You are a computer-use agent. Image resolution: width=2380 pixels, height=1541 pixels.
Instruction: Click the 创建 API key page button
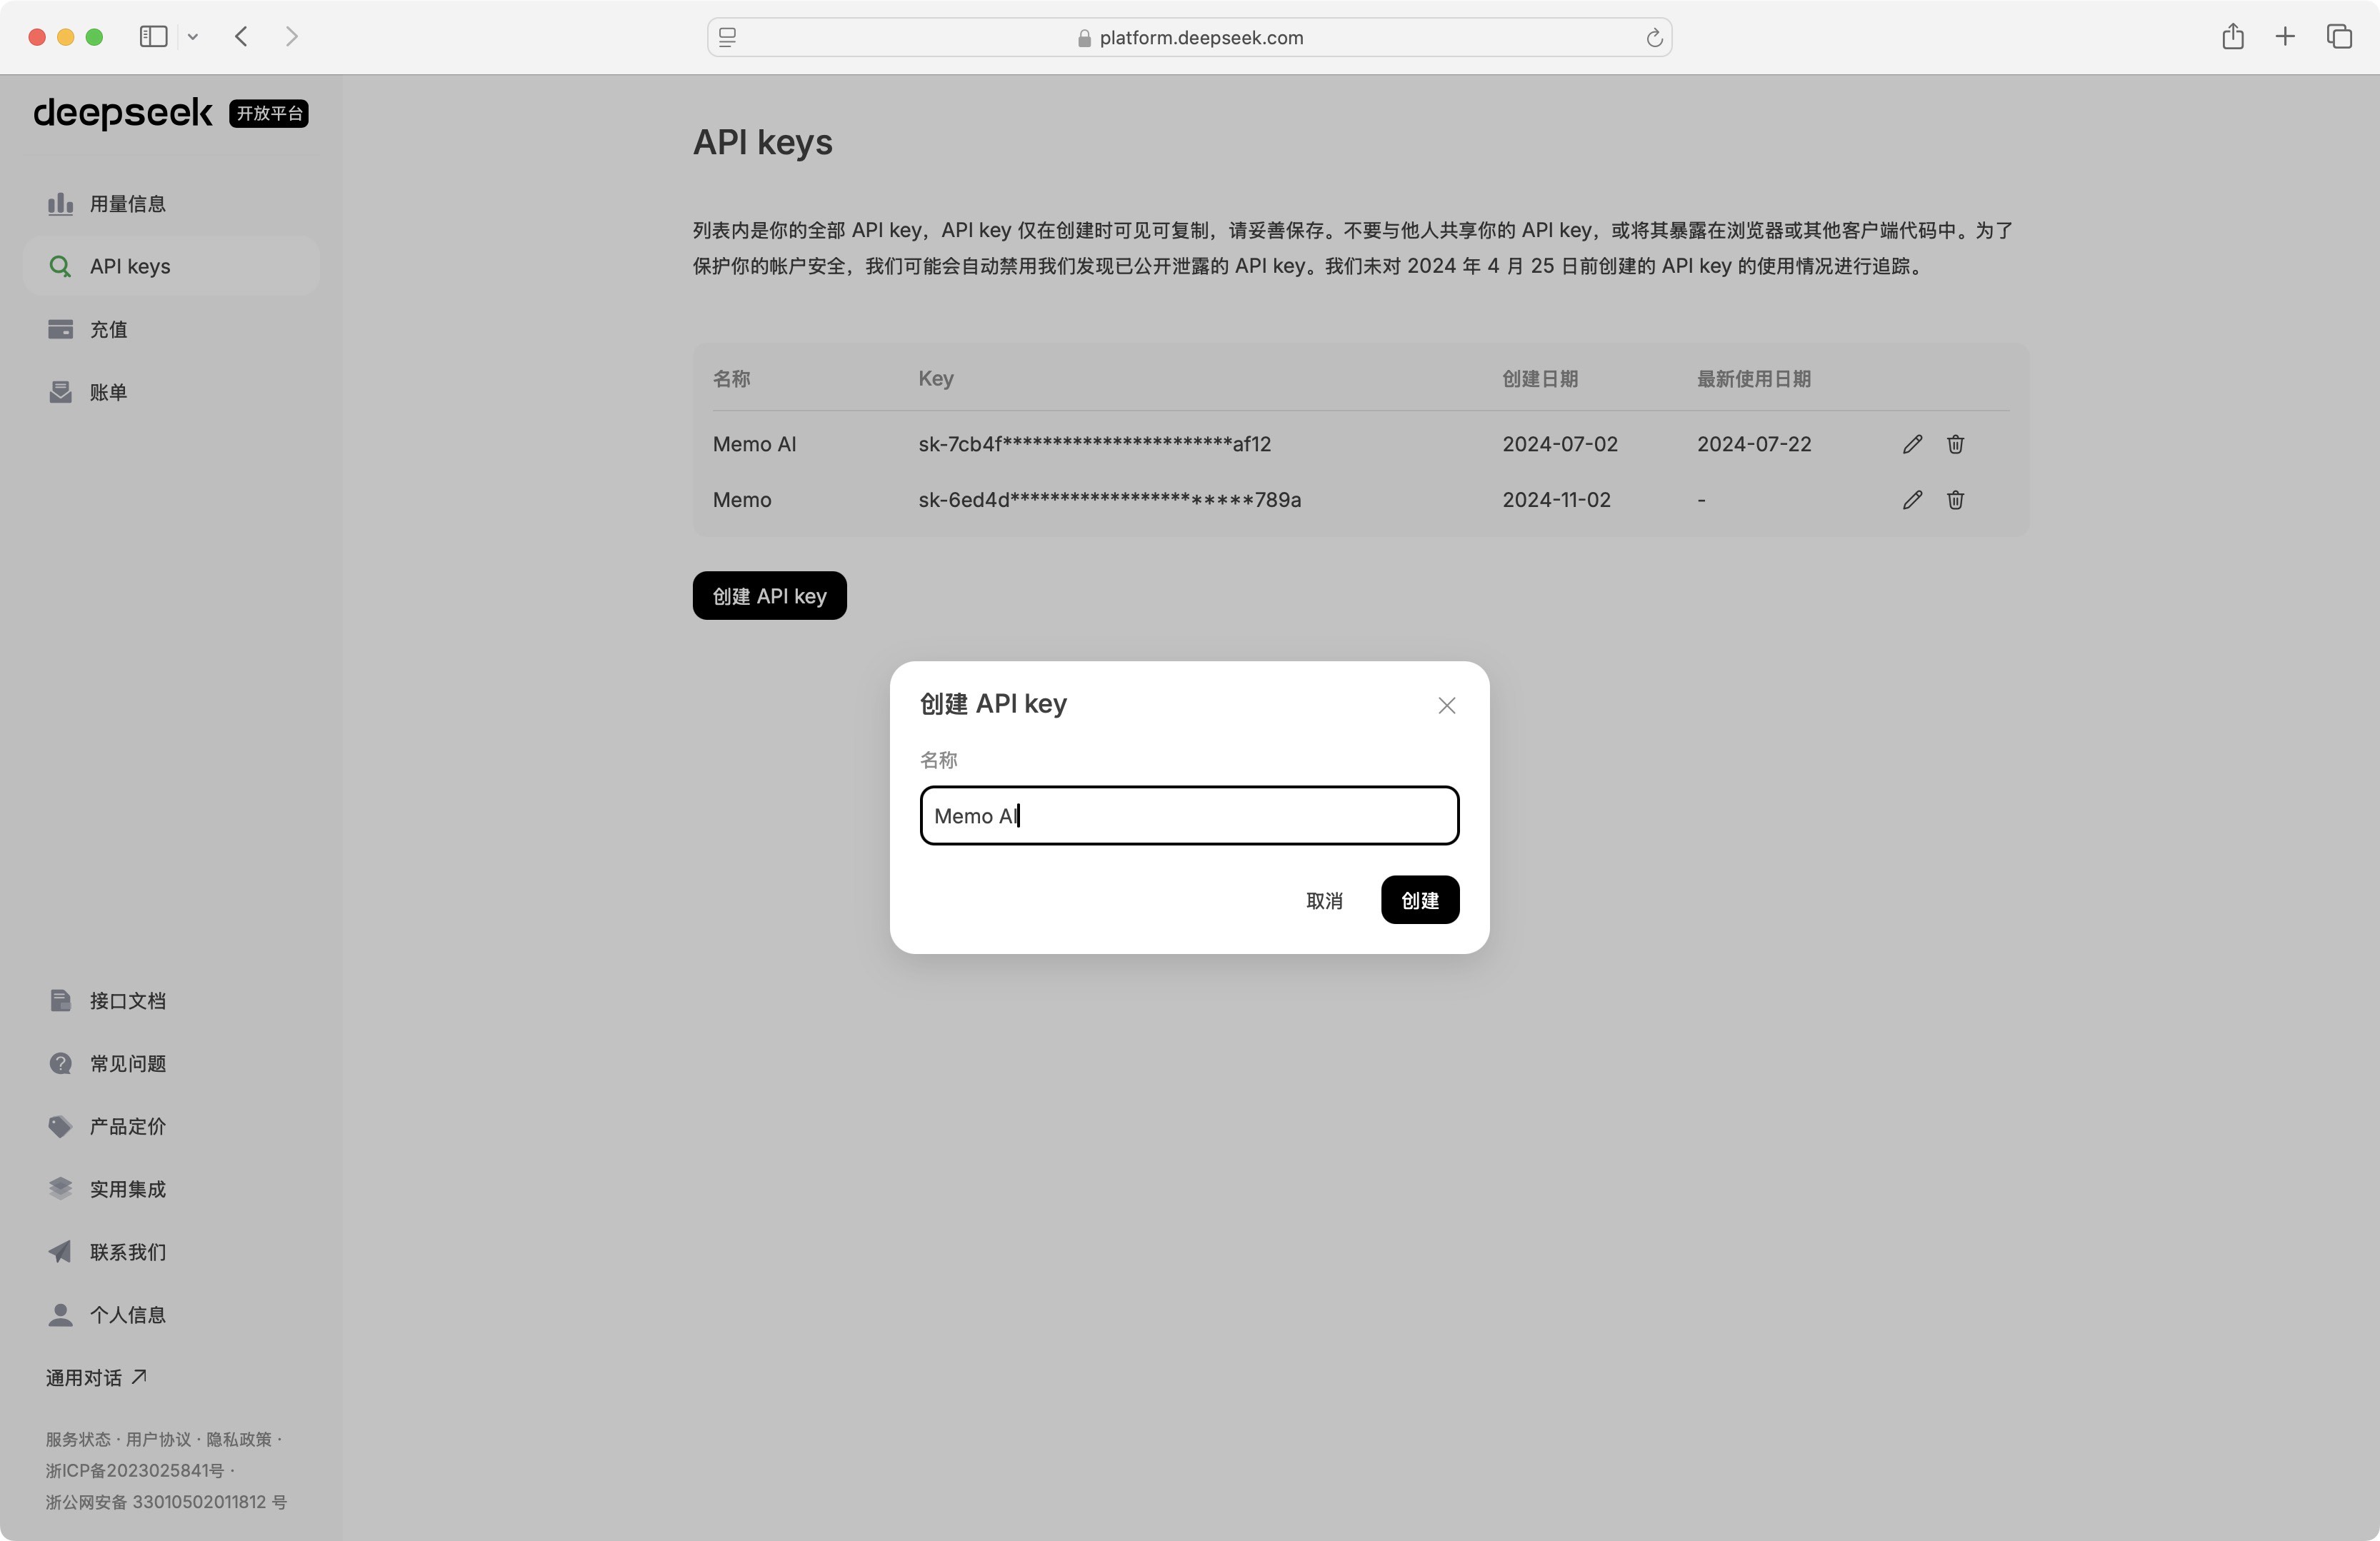(769, 596)
